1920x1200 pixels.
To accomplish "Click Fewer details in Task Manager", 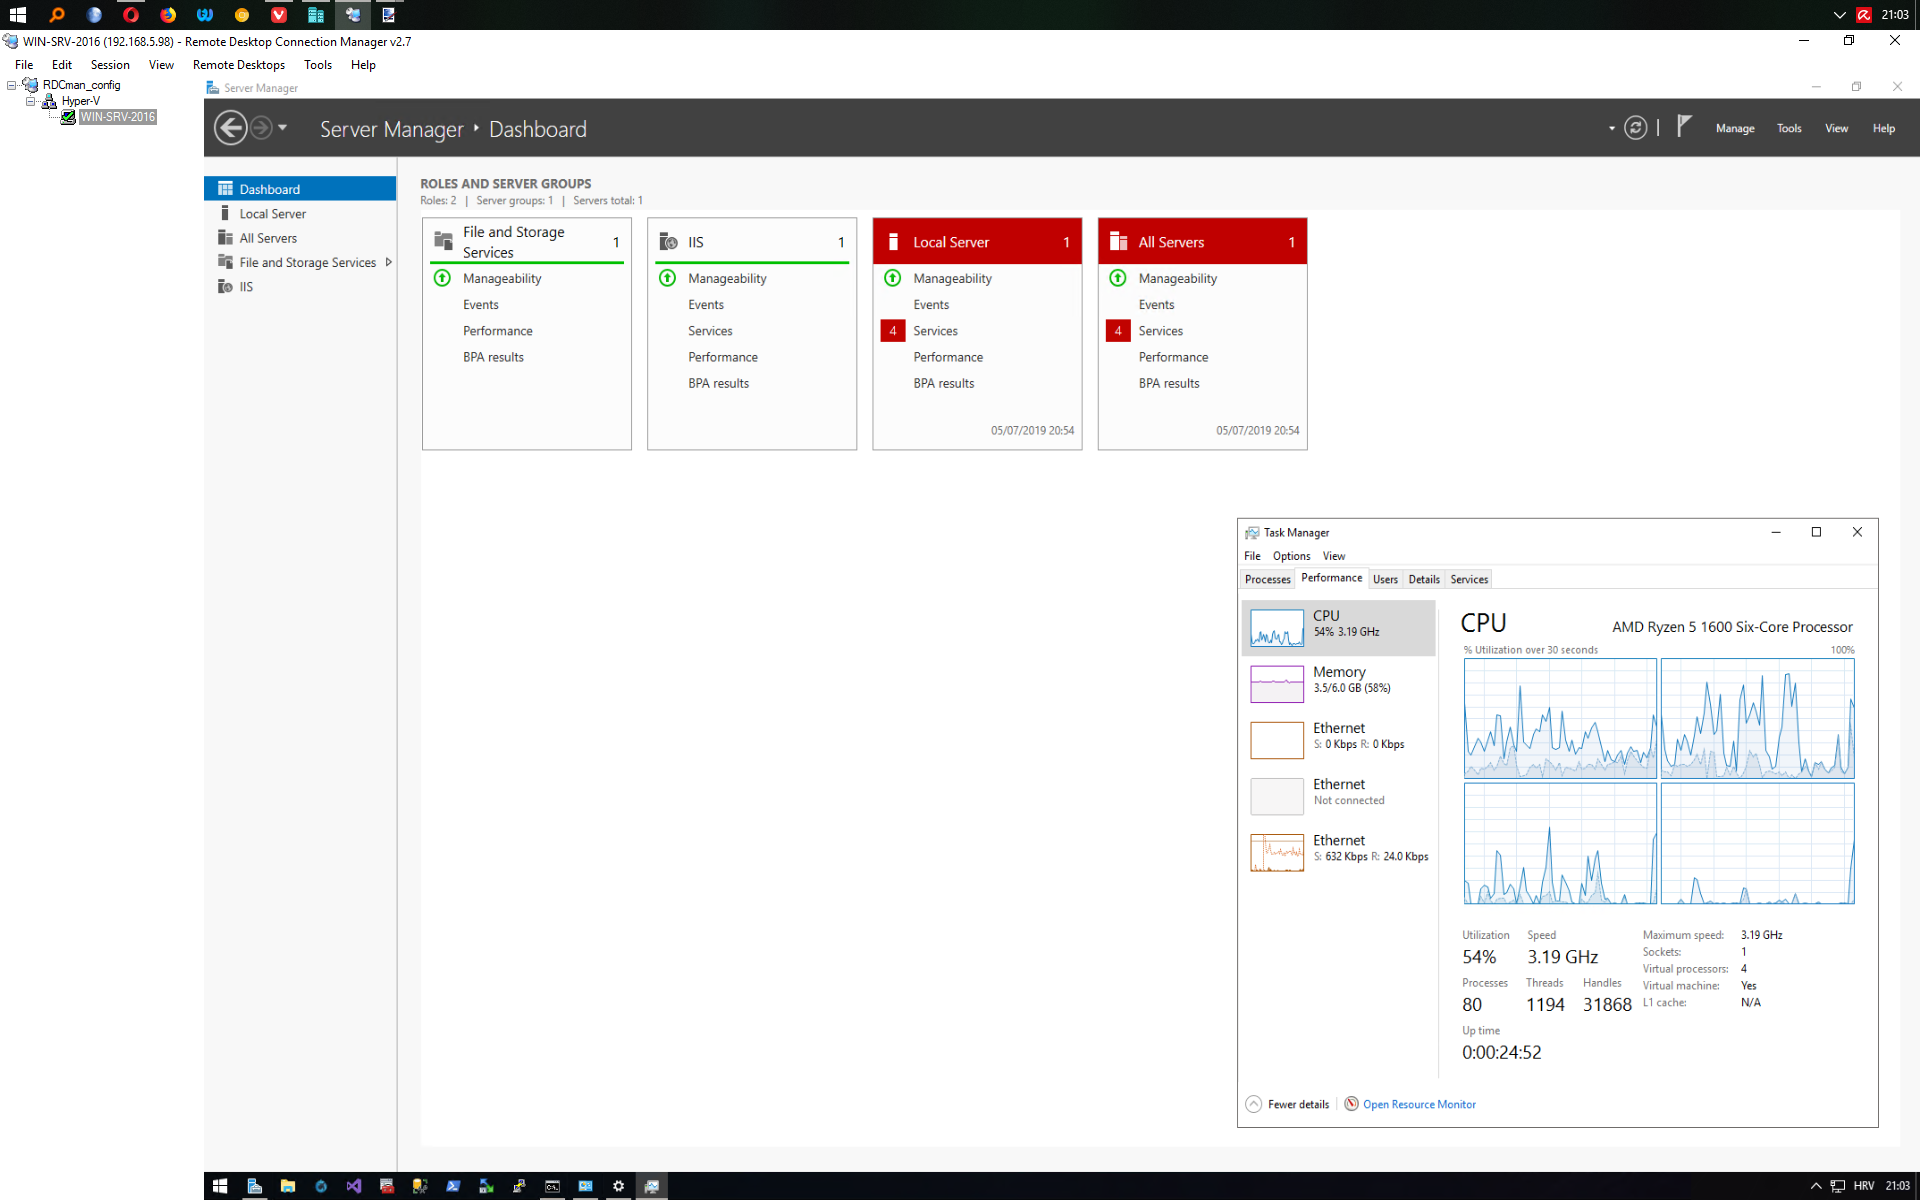I will coord(1297,1104).
